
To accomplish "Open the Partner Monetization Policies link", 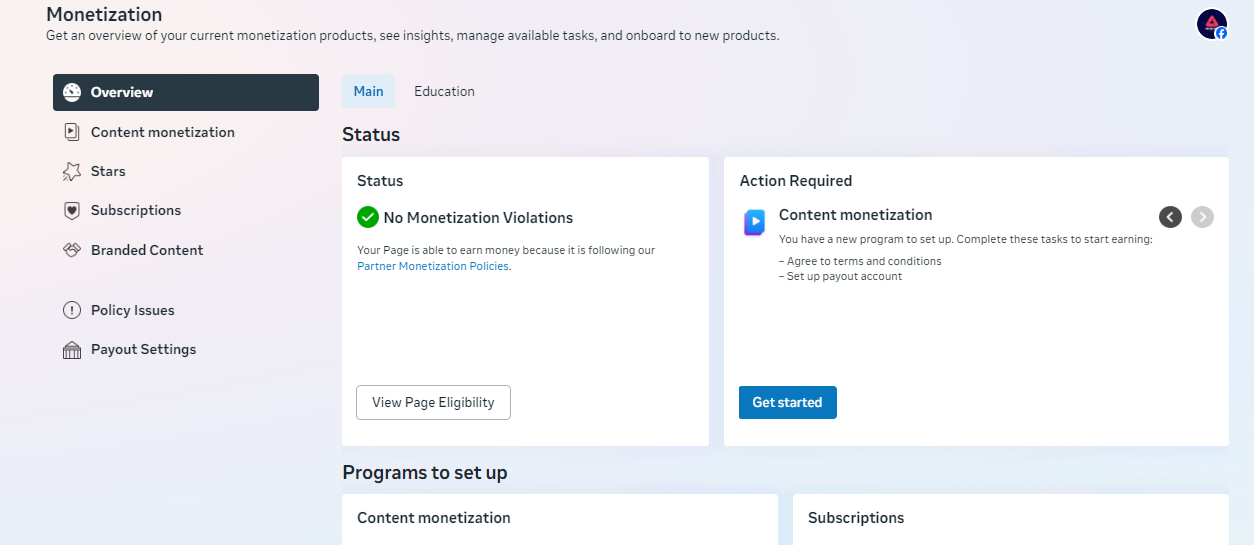I will pos(433,266).
